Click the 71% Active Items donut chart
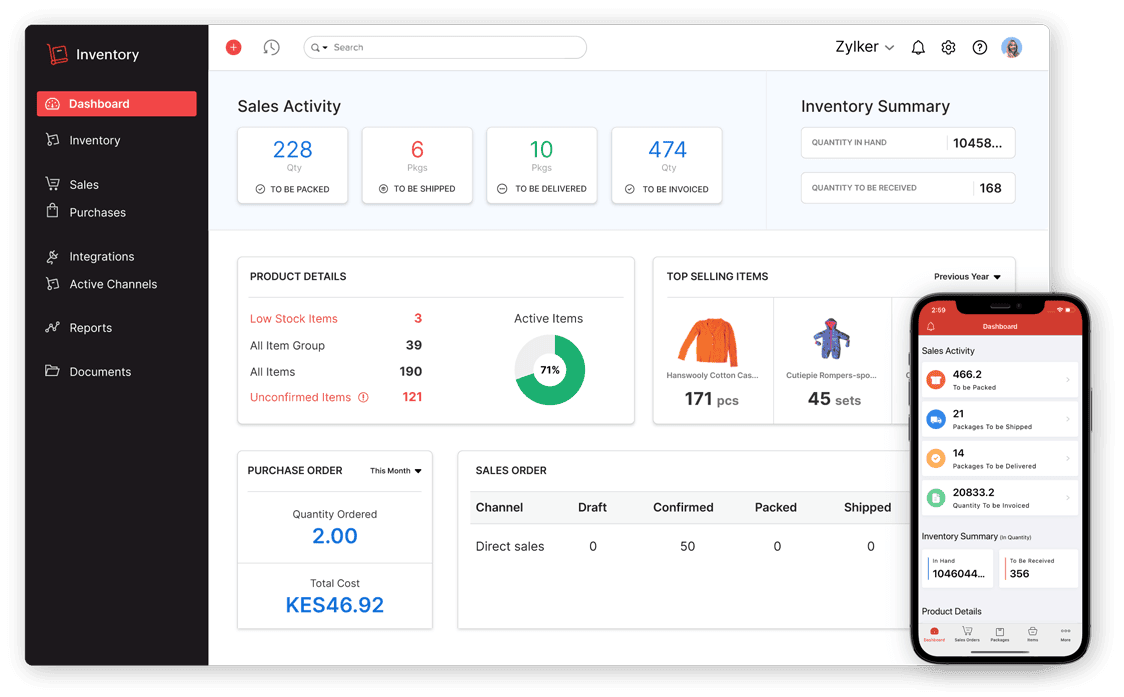The width and height of the screenshot is (1124, 697). tap(549, 370)
